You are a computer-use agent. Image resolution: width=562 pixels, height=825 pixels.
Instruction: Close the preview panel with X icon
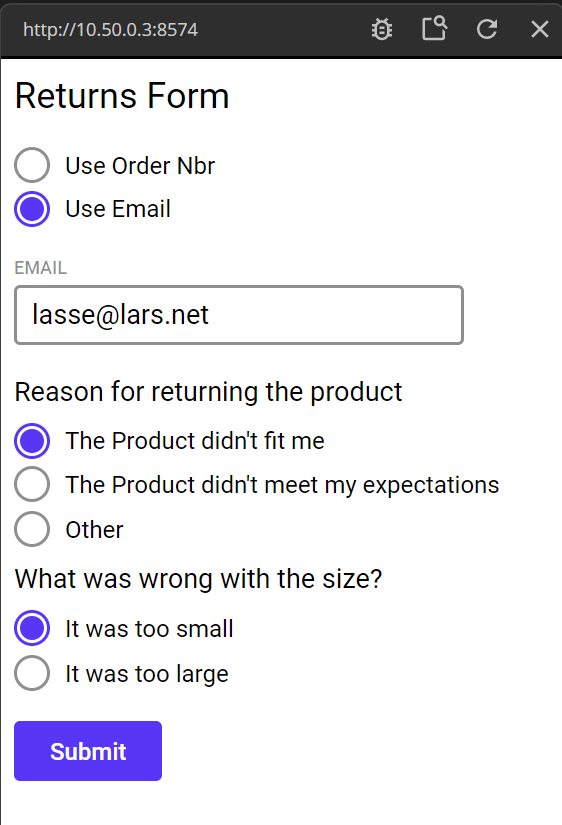point(540,29)
